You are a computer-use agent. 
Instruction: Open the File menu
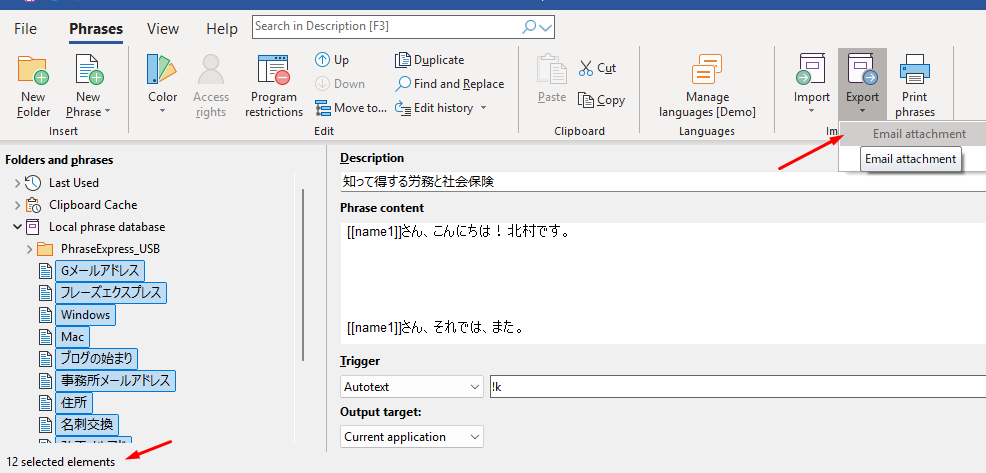click(x=26, y=29)
